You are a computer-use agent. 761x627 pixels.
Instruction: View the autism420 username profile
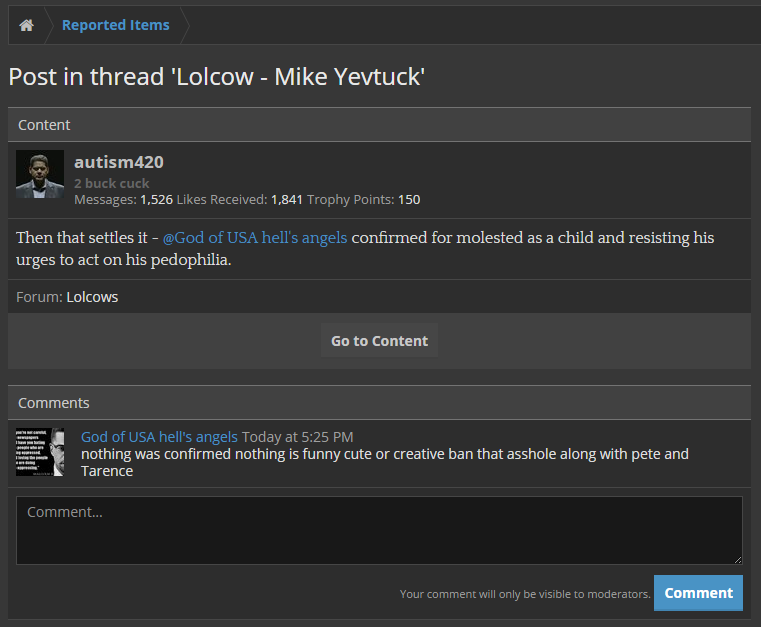(x=119, y=162)
